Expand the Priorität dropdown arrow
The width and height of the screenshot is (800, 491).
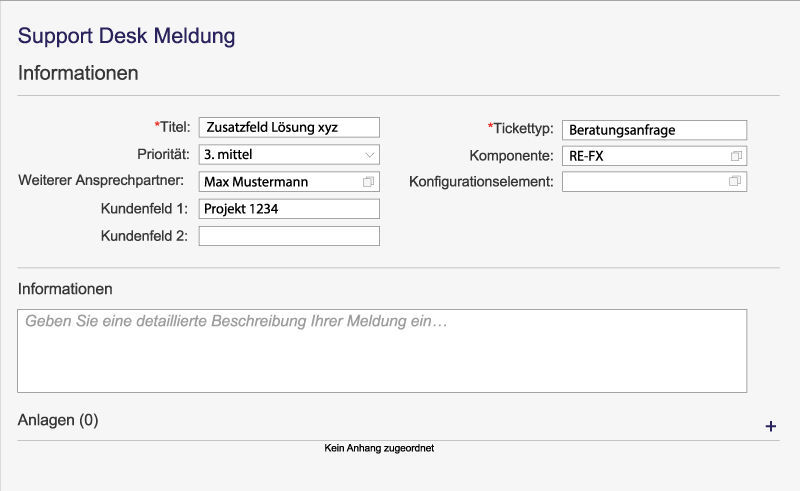[369, 155]
